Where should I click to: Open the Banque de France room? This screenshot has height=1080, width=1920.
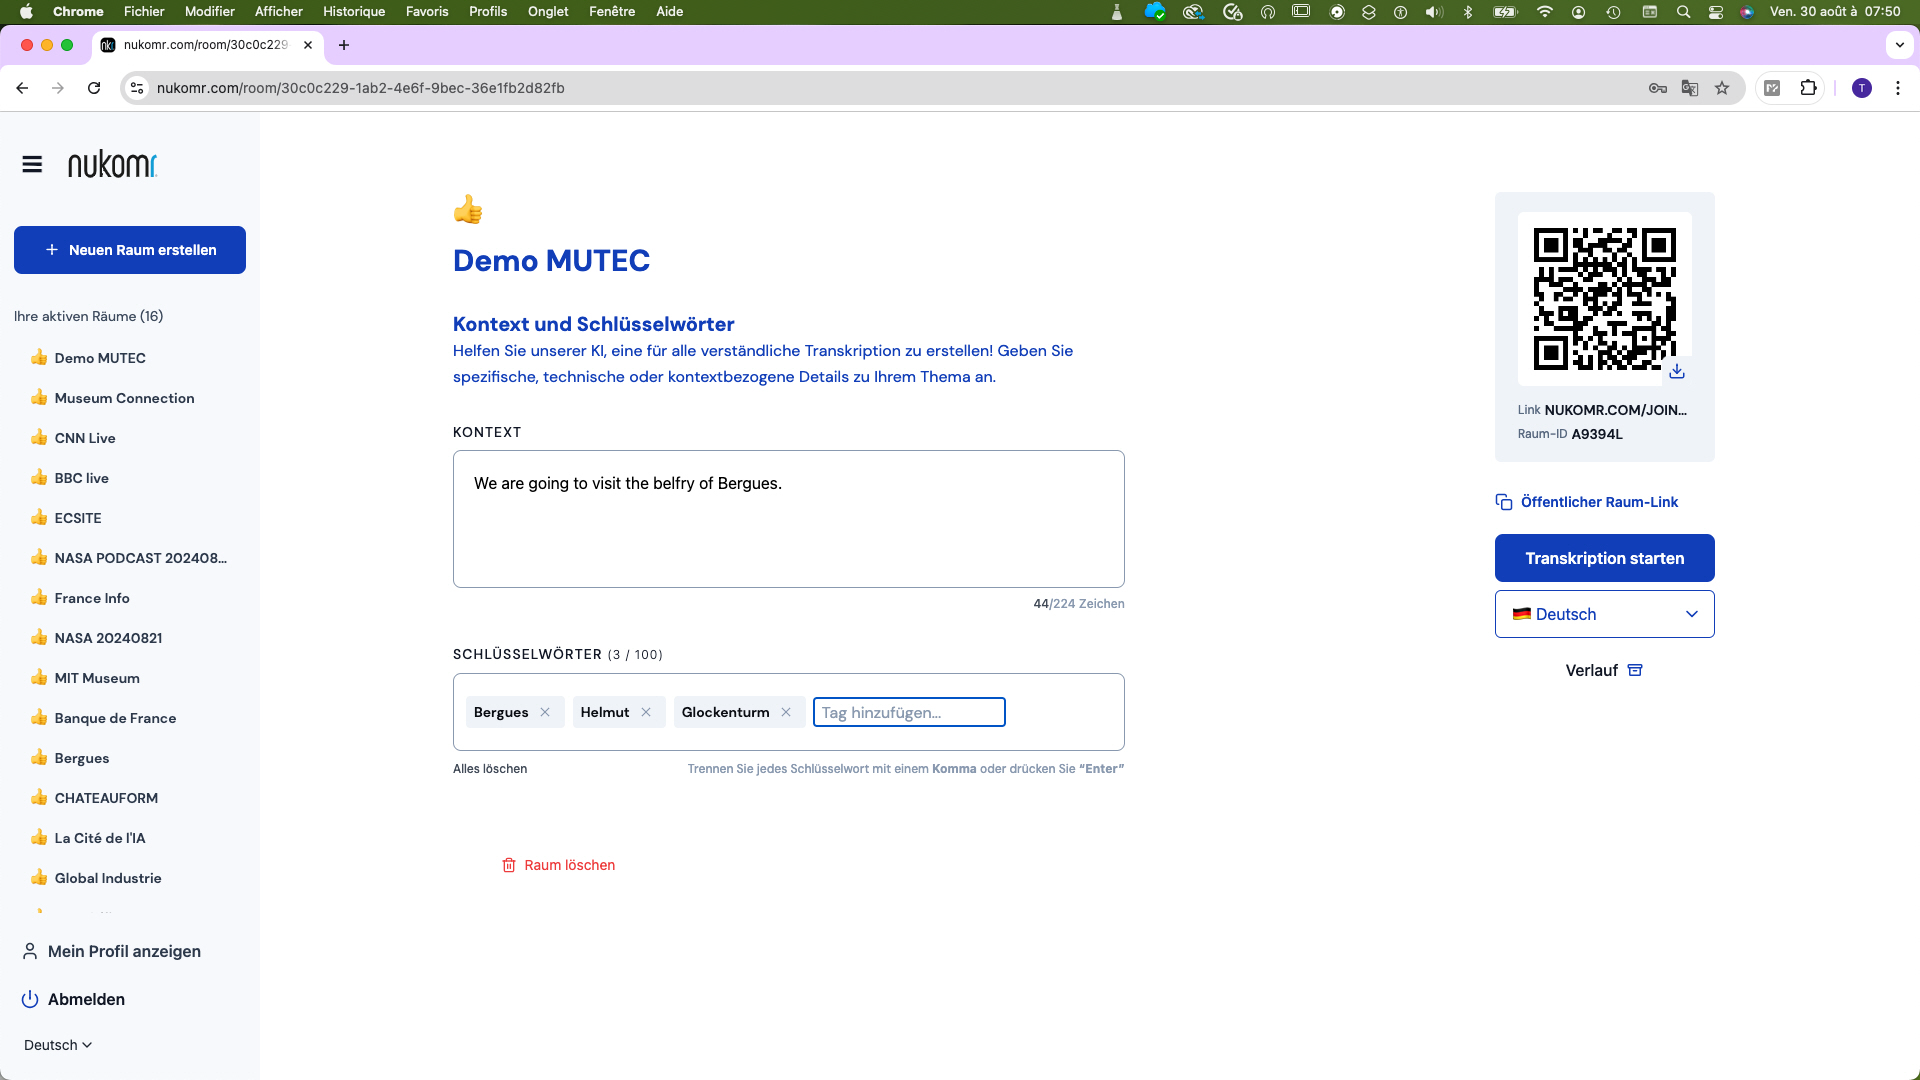(115, 718)
